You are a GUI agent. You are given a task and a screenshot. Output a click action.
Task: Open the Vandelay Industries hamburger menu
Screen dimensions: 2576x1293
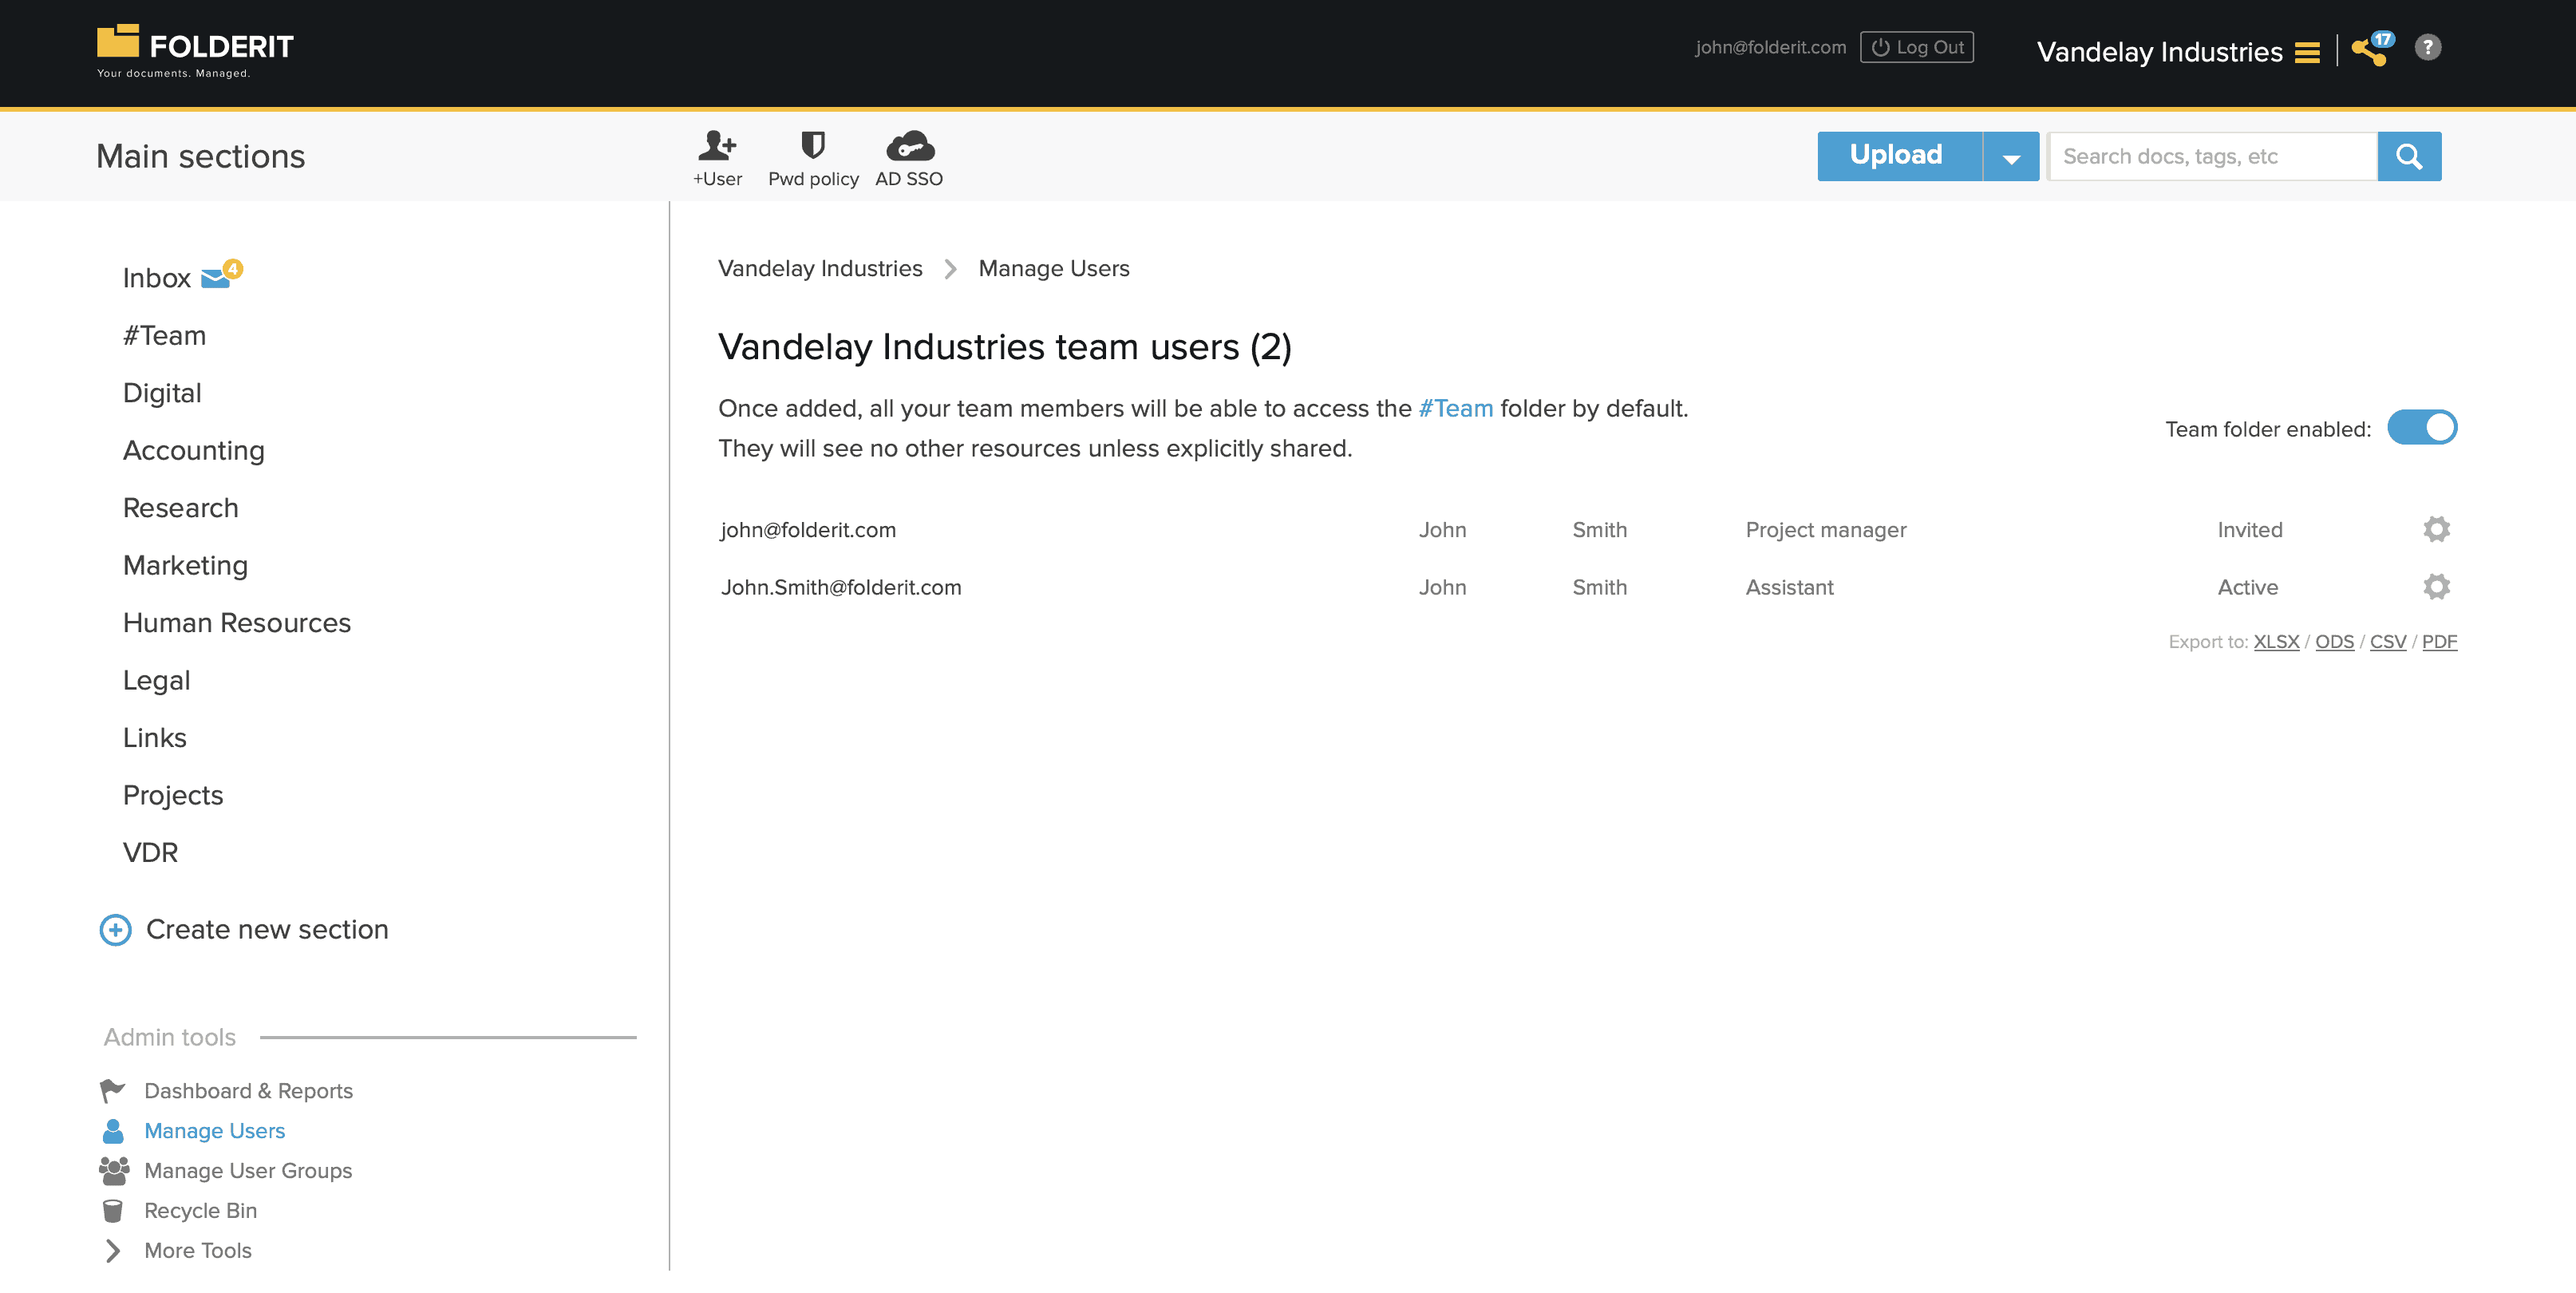click(2307, 52)
